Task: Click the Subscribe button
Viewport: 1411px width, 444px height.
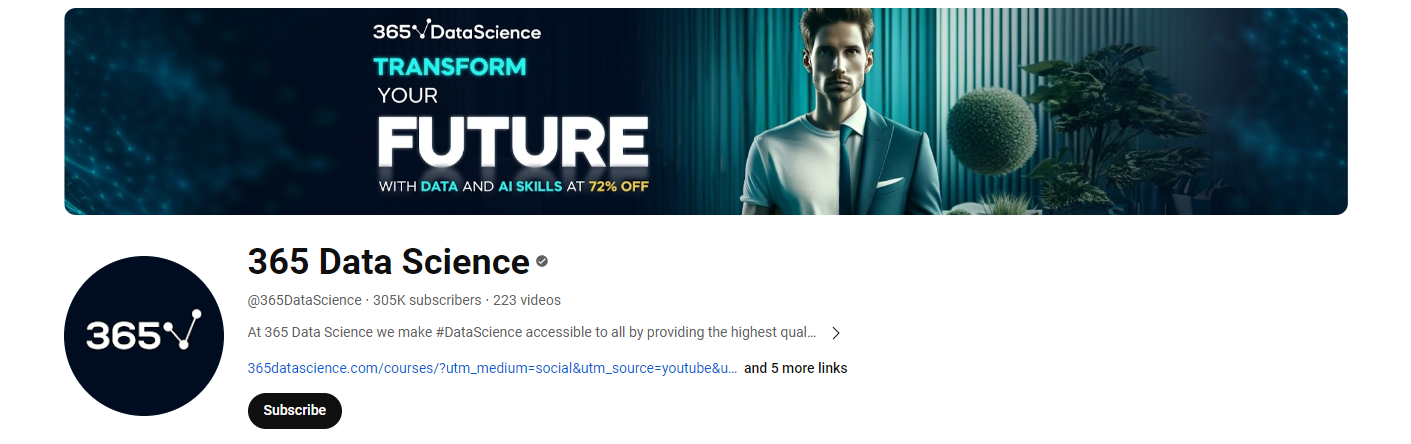Action: 294,411
